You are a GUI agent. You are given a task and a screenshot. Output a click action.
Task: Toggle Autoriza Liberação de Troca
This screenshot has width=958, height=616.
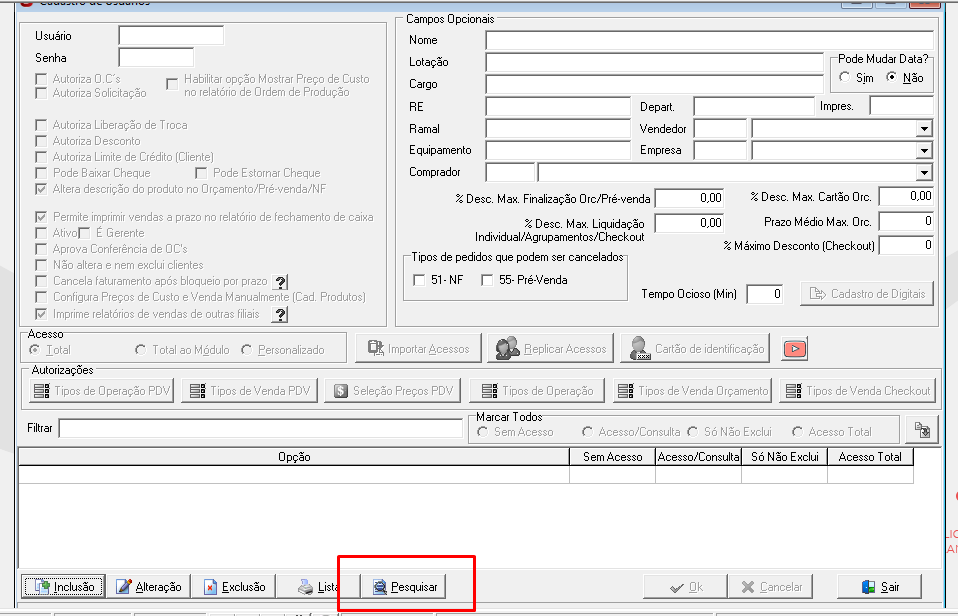pos(41,125)
